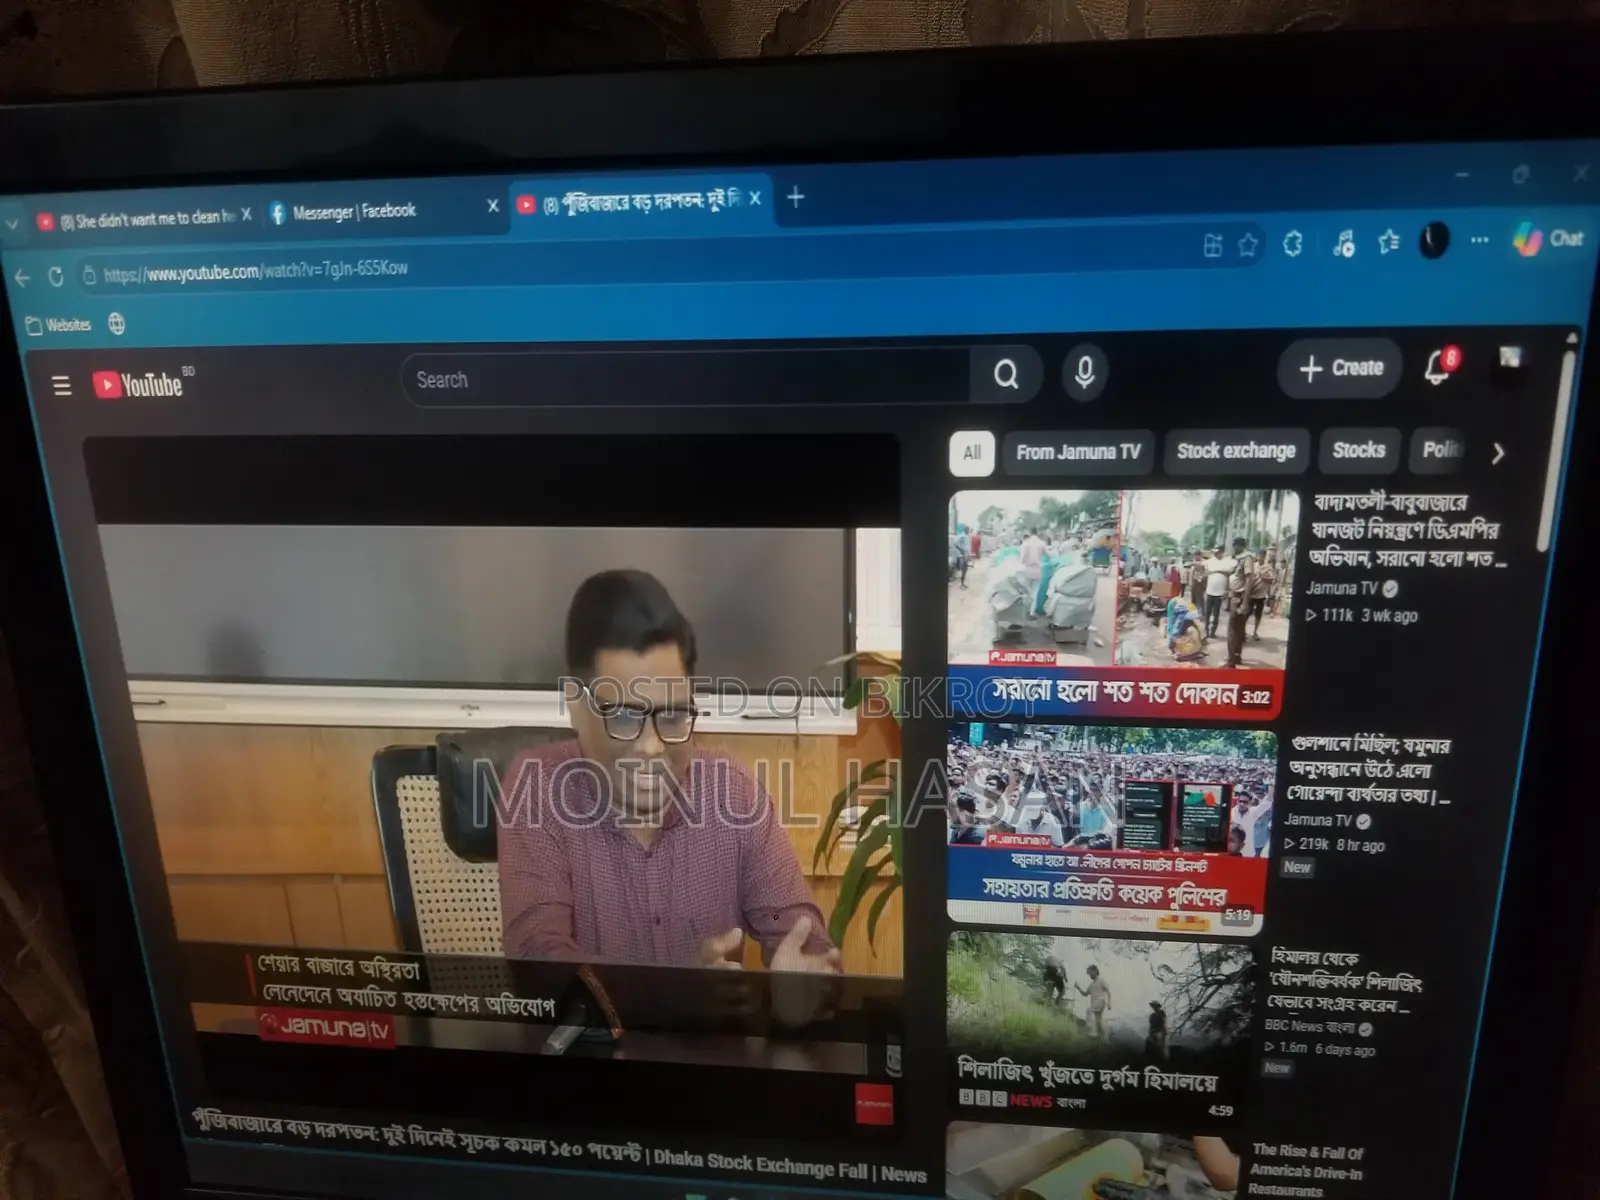
Task: Open 'The Rise & Fall Of America's Drive-In Restaurants'
Action: 1306,1171
